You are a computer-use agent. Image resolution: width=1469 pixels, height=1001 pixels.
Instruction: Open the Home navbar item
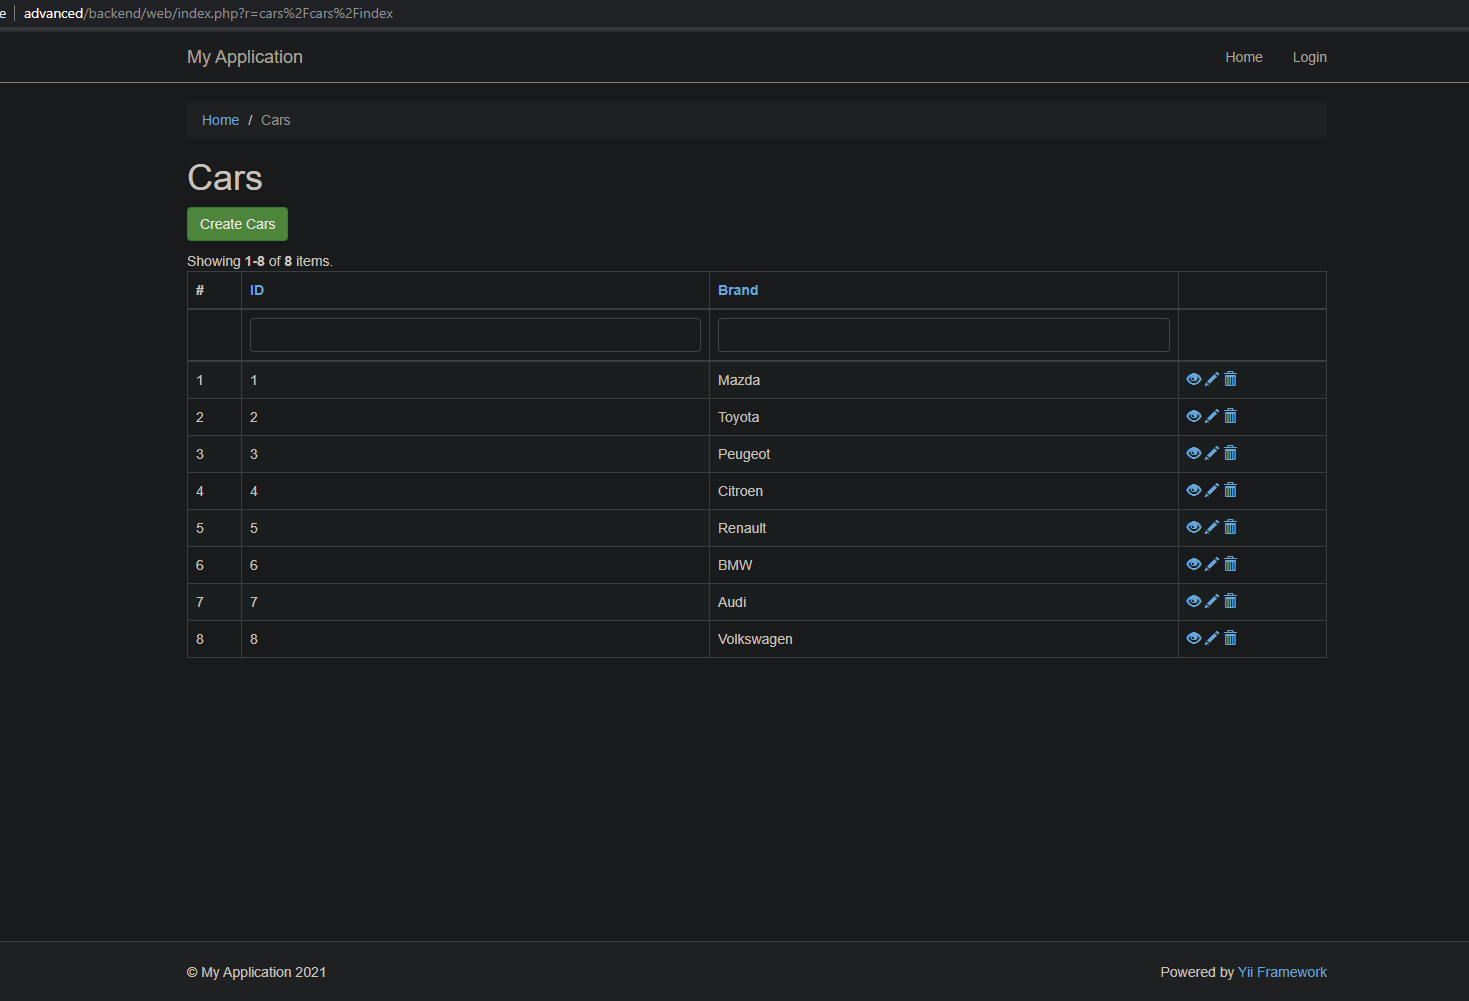tap(1244, 57)
